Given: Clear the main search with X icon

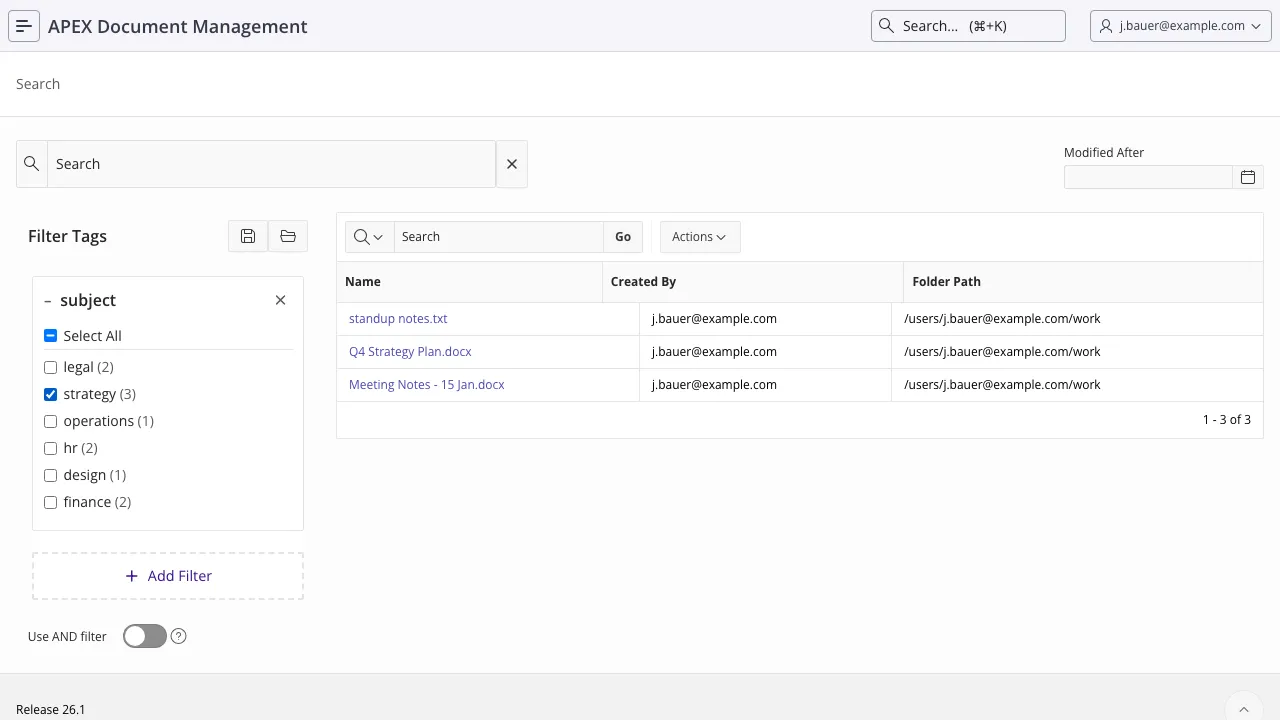Looking at the screenshot, I should (512, 164).
